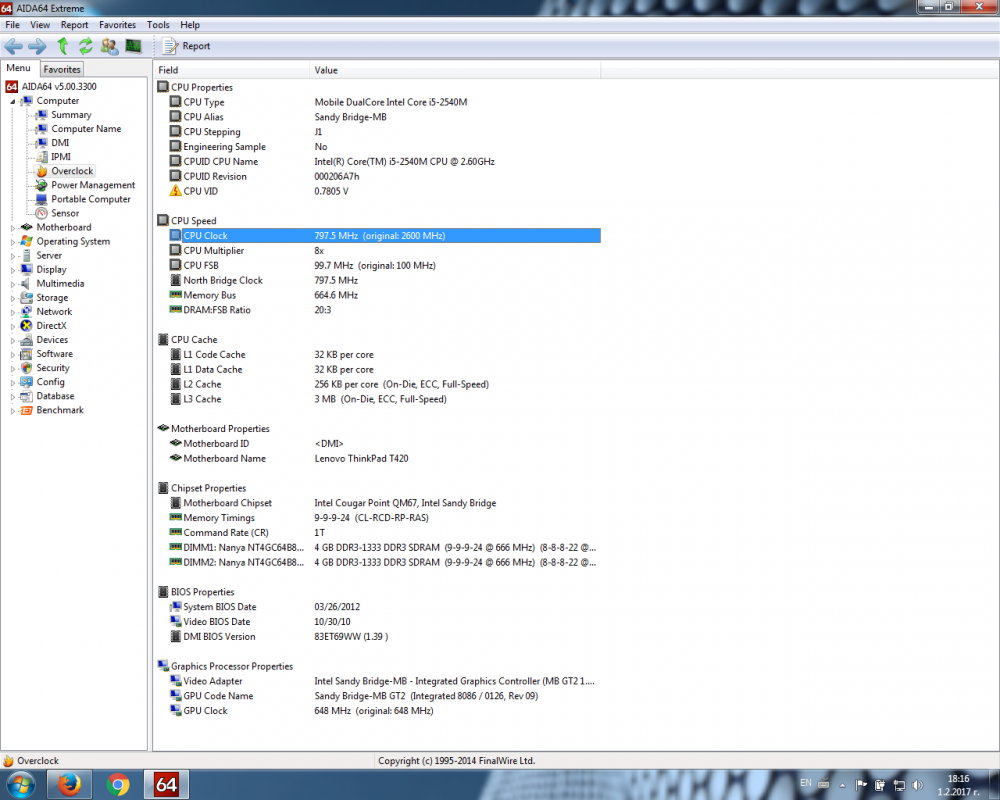Open the Tools menu
This screenshot has height=800, width=1000.
tap(158, 25)
